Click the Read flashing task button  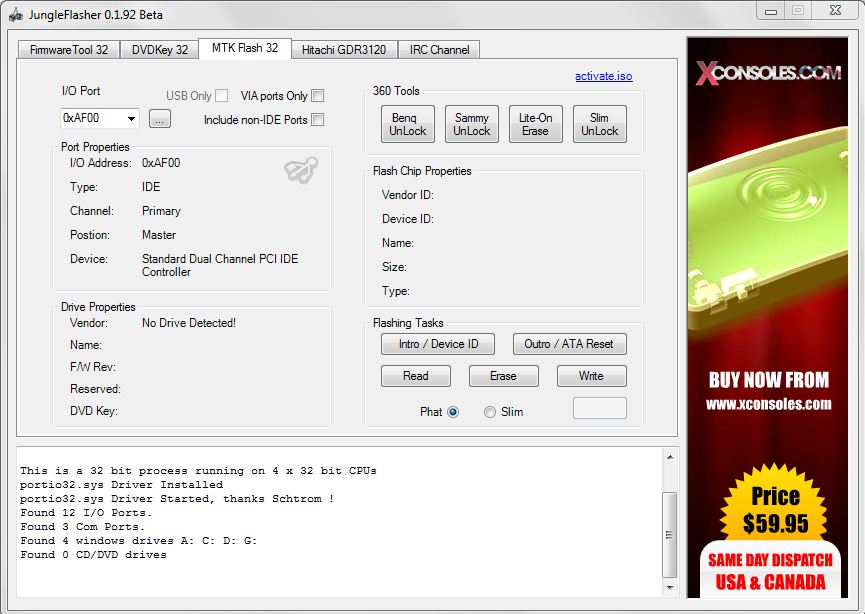click(x=416, y=376)
